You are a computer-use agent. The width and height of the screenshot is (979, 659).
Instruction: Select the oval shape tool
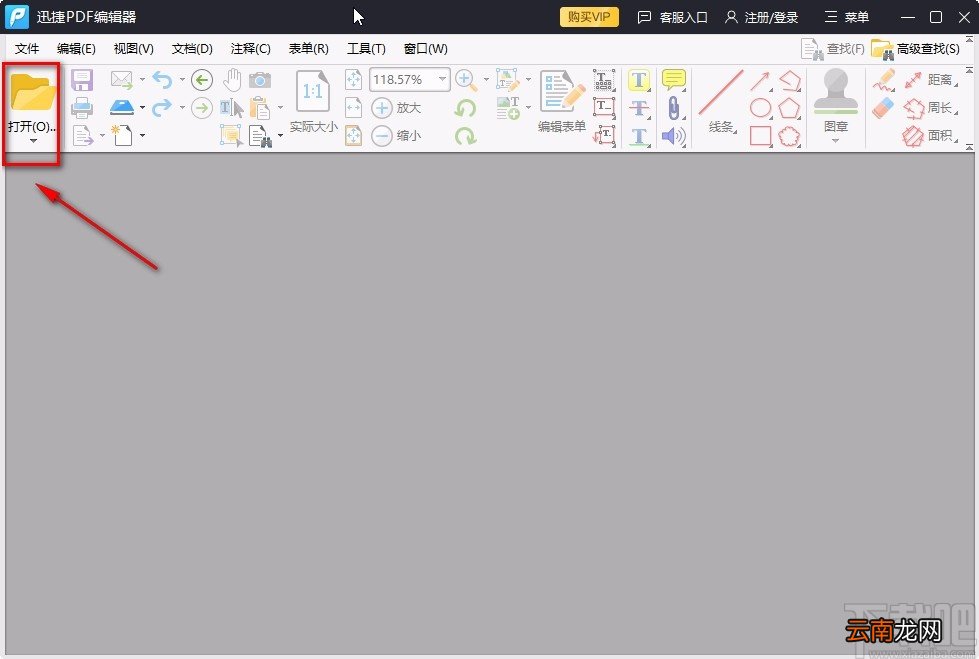(760, 107)
